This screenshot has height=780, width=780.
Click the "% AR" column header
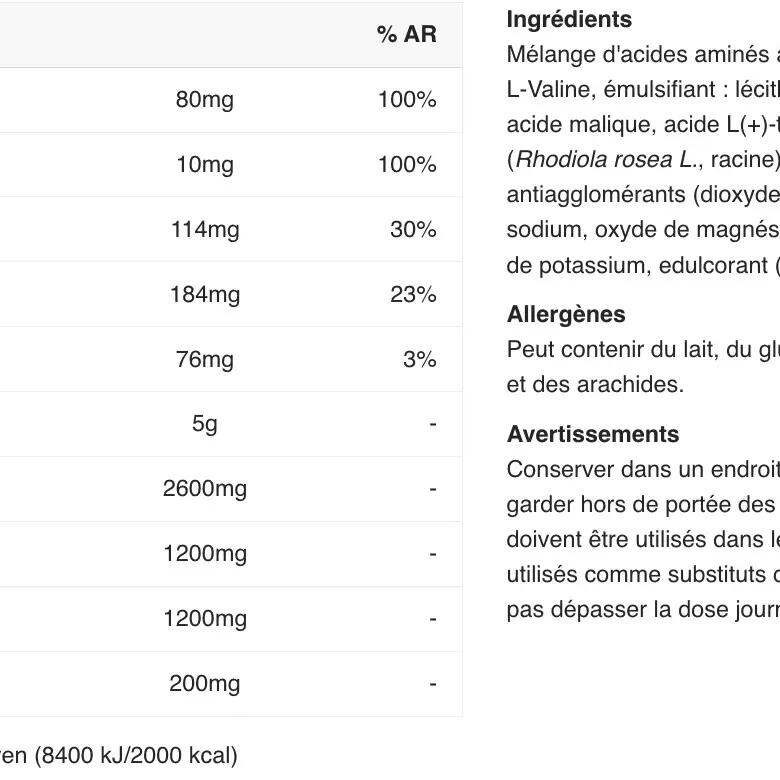click(x=406, y=34)
